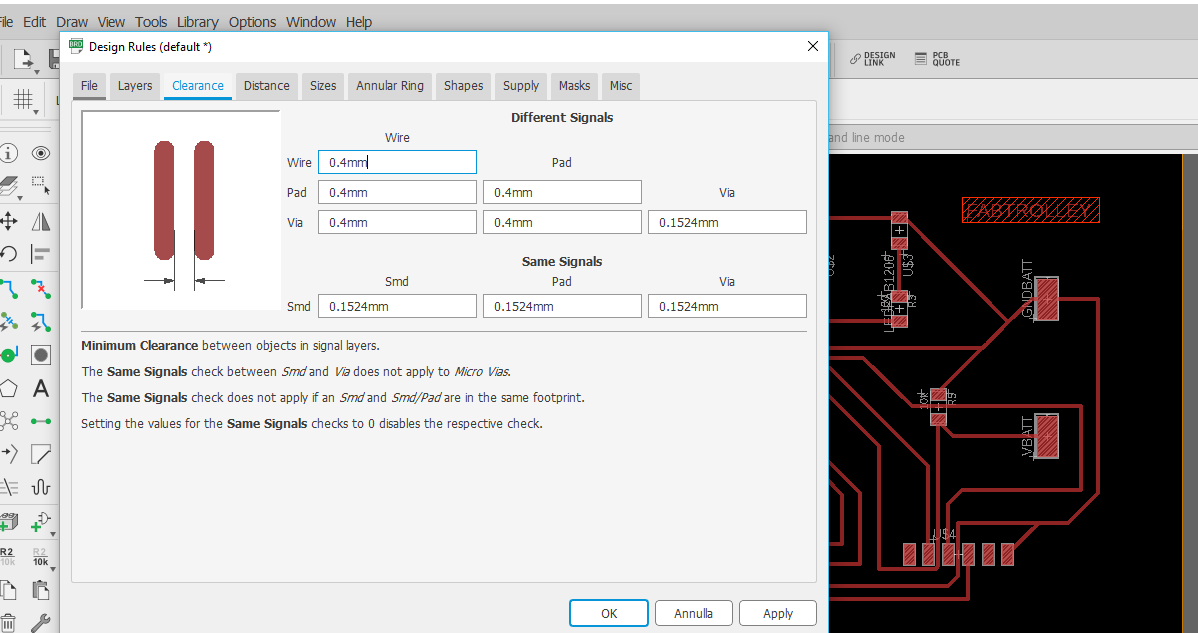Select the Miter tool
The height and width of the screenshot is (633, 1198).
(x=40, y=454)
